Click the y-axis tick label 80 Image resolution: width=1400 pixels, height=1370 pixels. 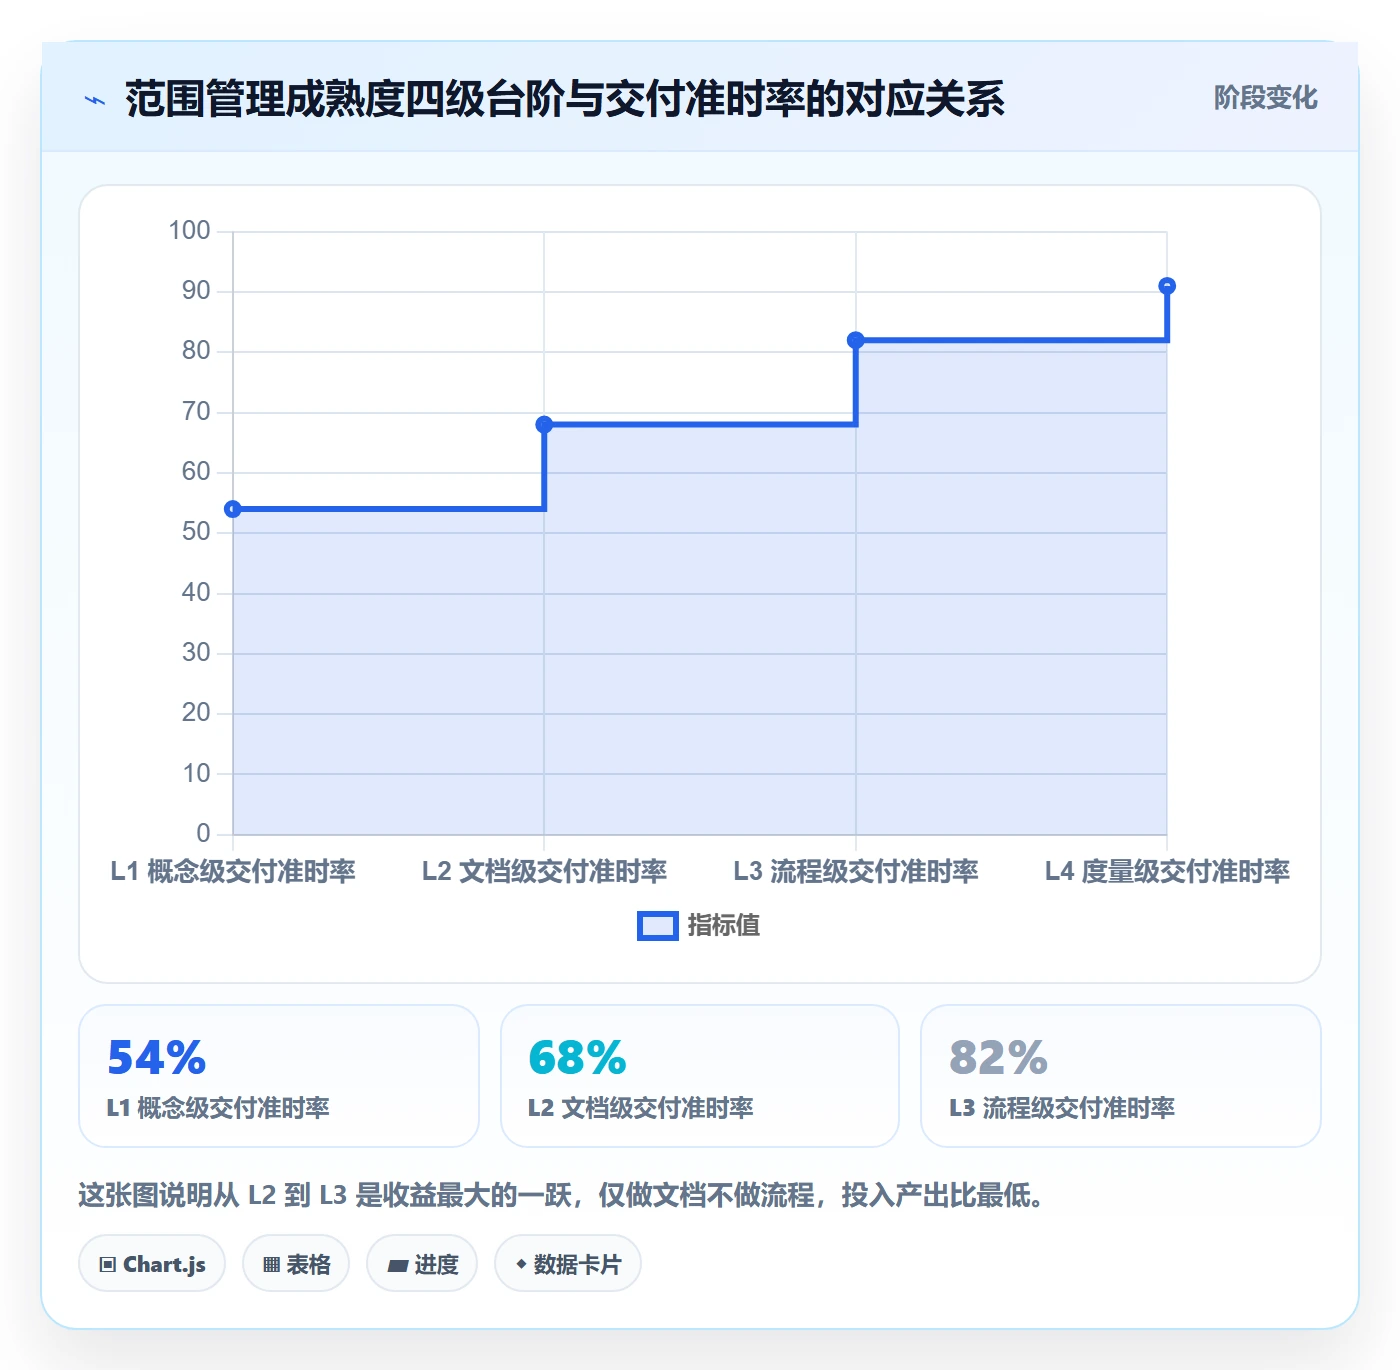196,351
